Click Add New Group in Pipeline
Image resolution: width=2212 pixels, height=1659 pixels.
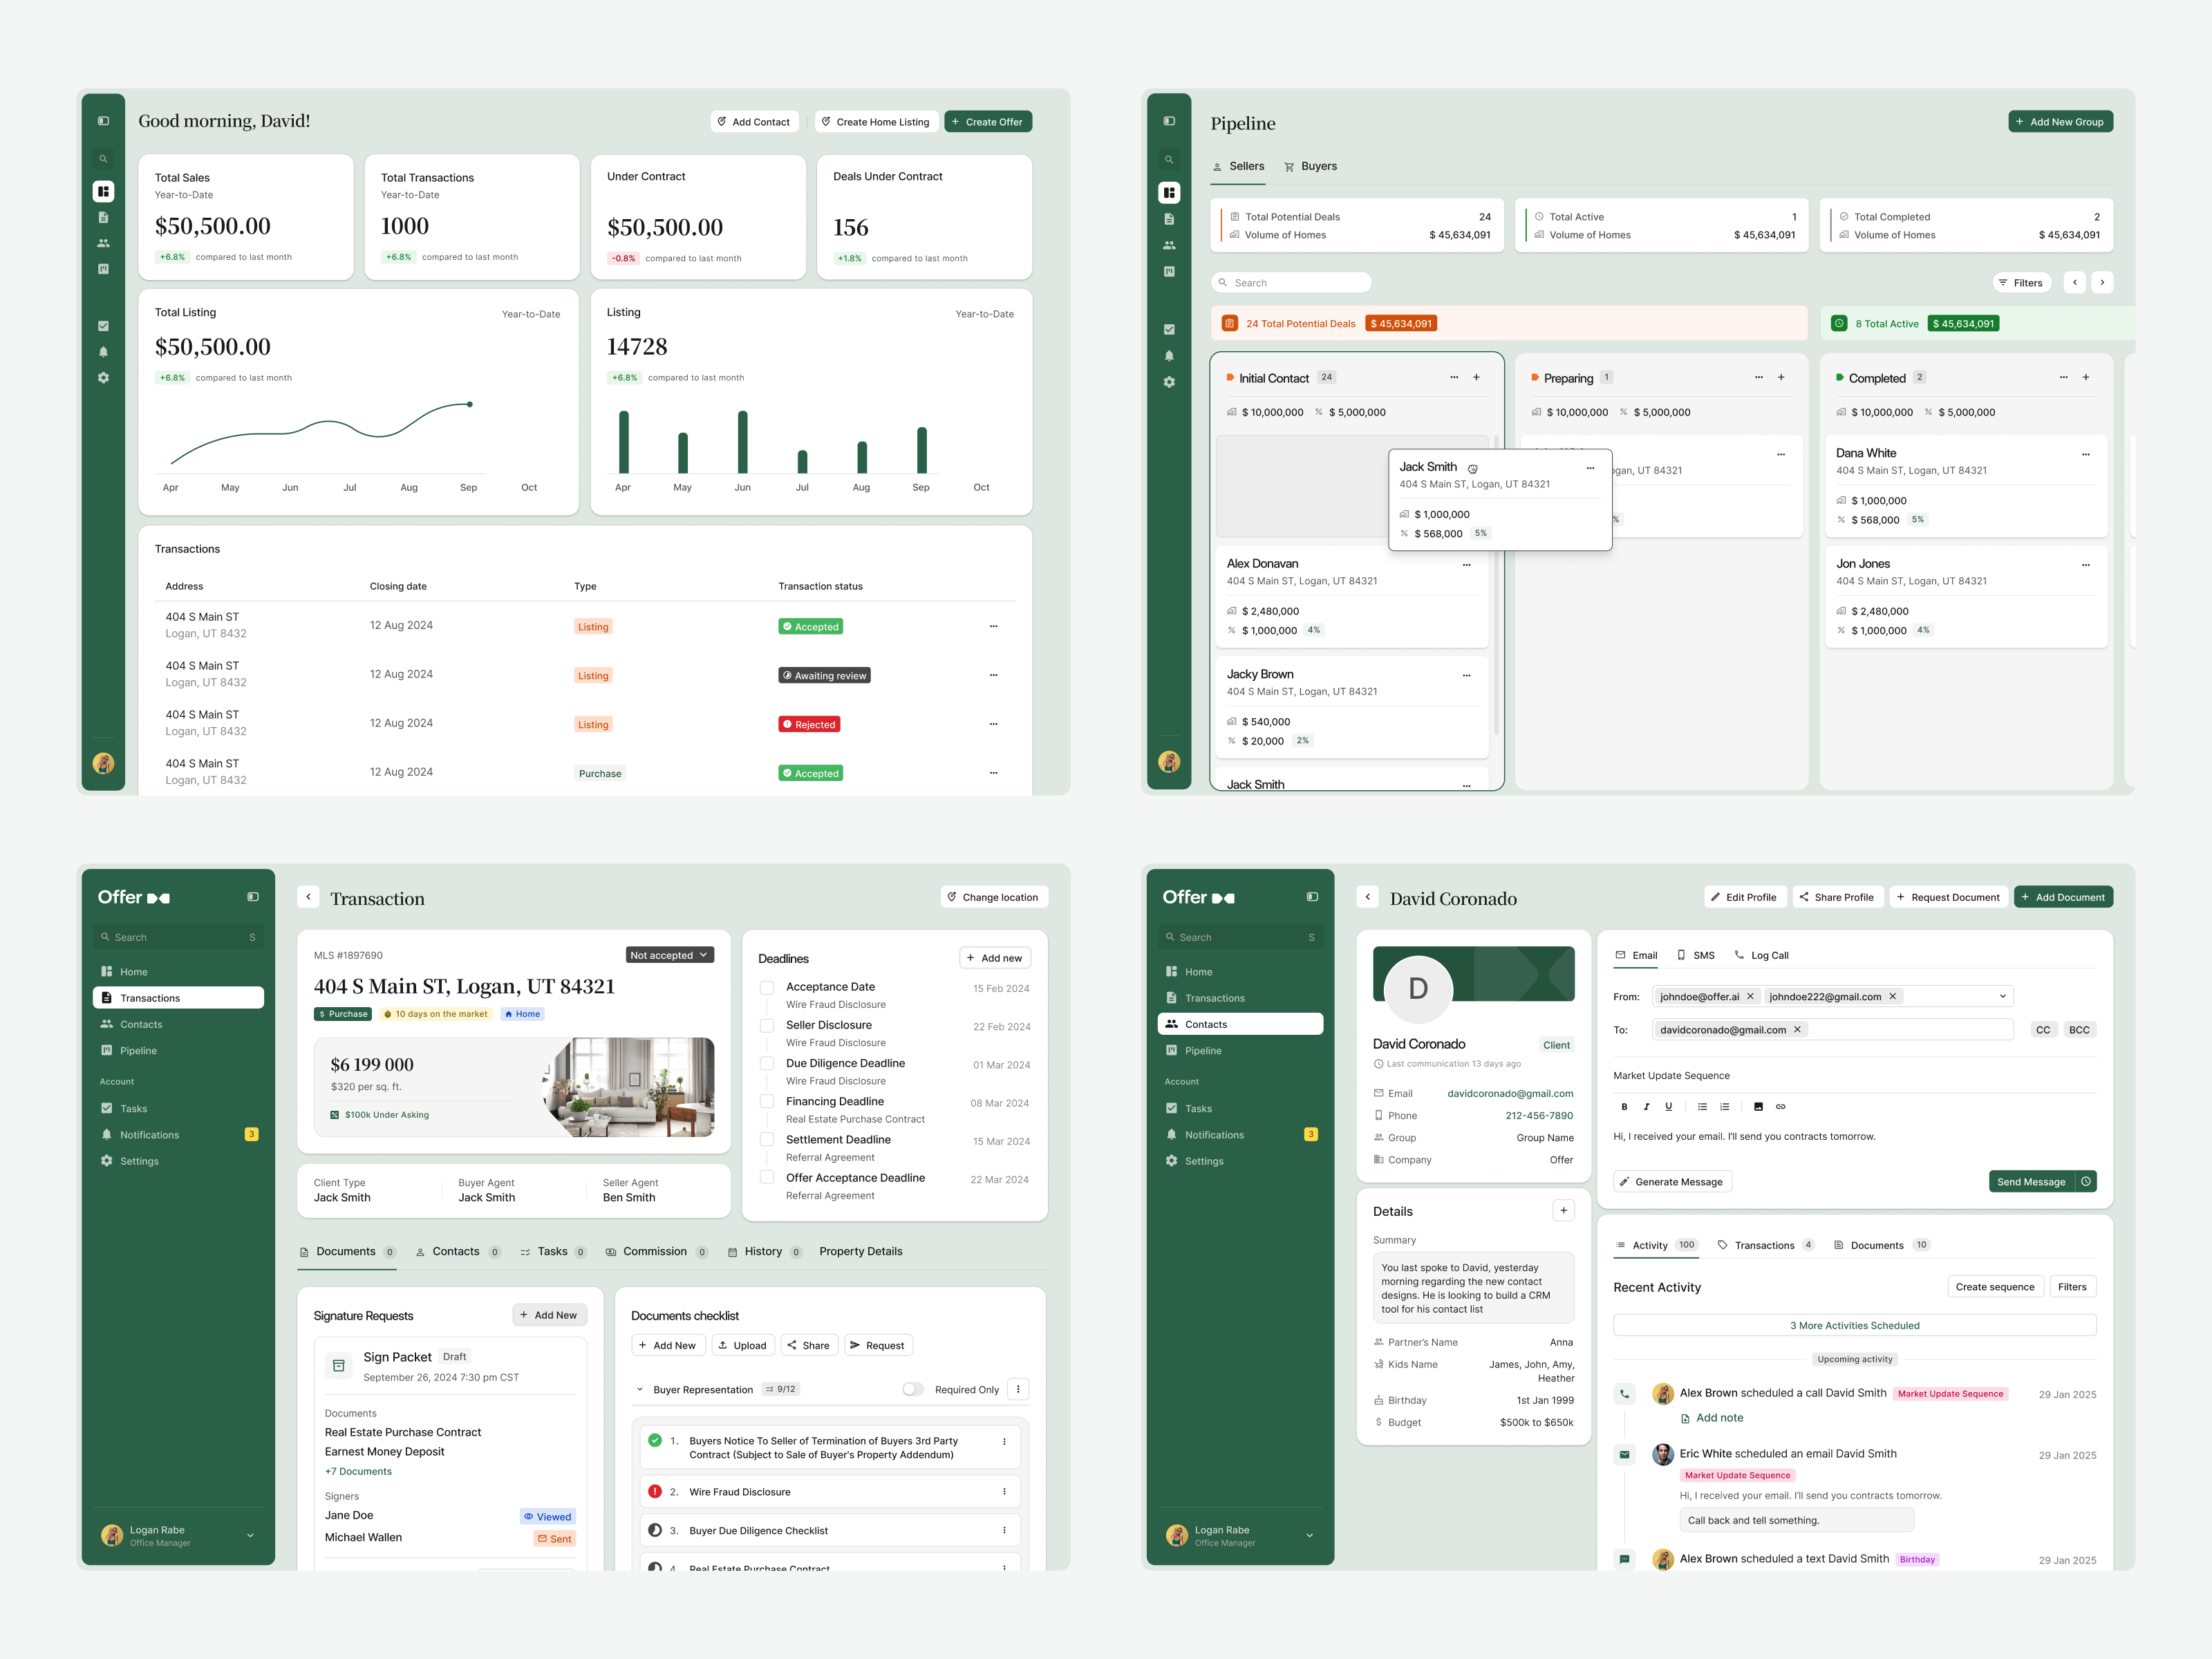point(2060,122)
